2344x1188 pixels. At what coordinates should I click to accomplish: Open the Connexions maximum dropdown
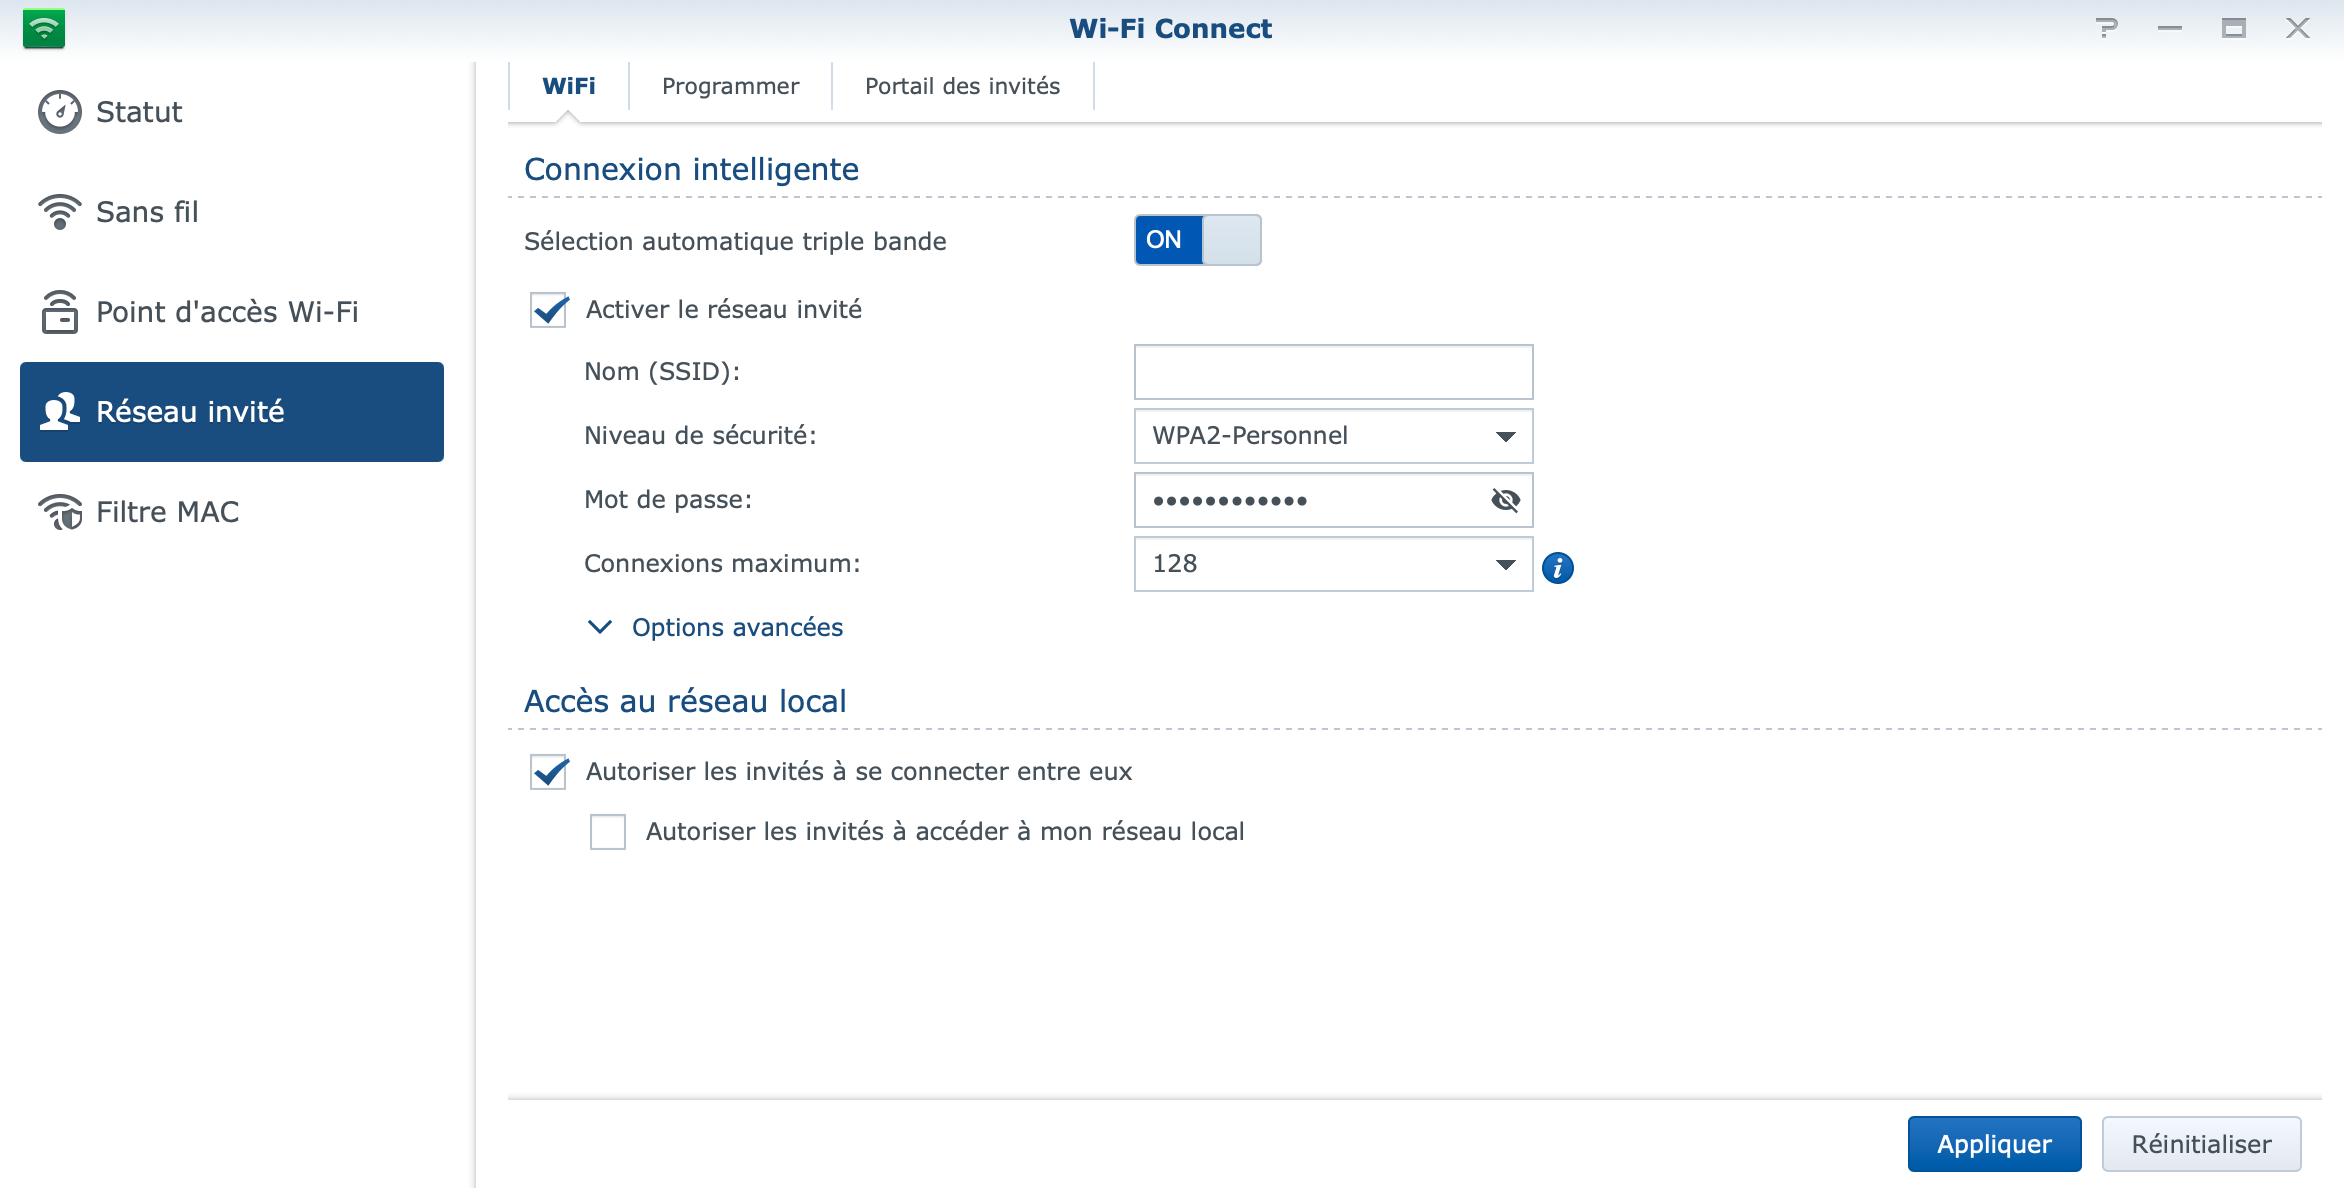[1333, 564]
